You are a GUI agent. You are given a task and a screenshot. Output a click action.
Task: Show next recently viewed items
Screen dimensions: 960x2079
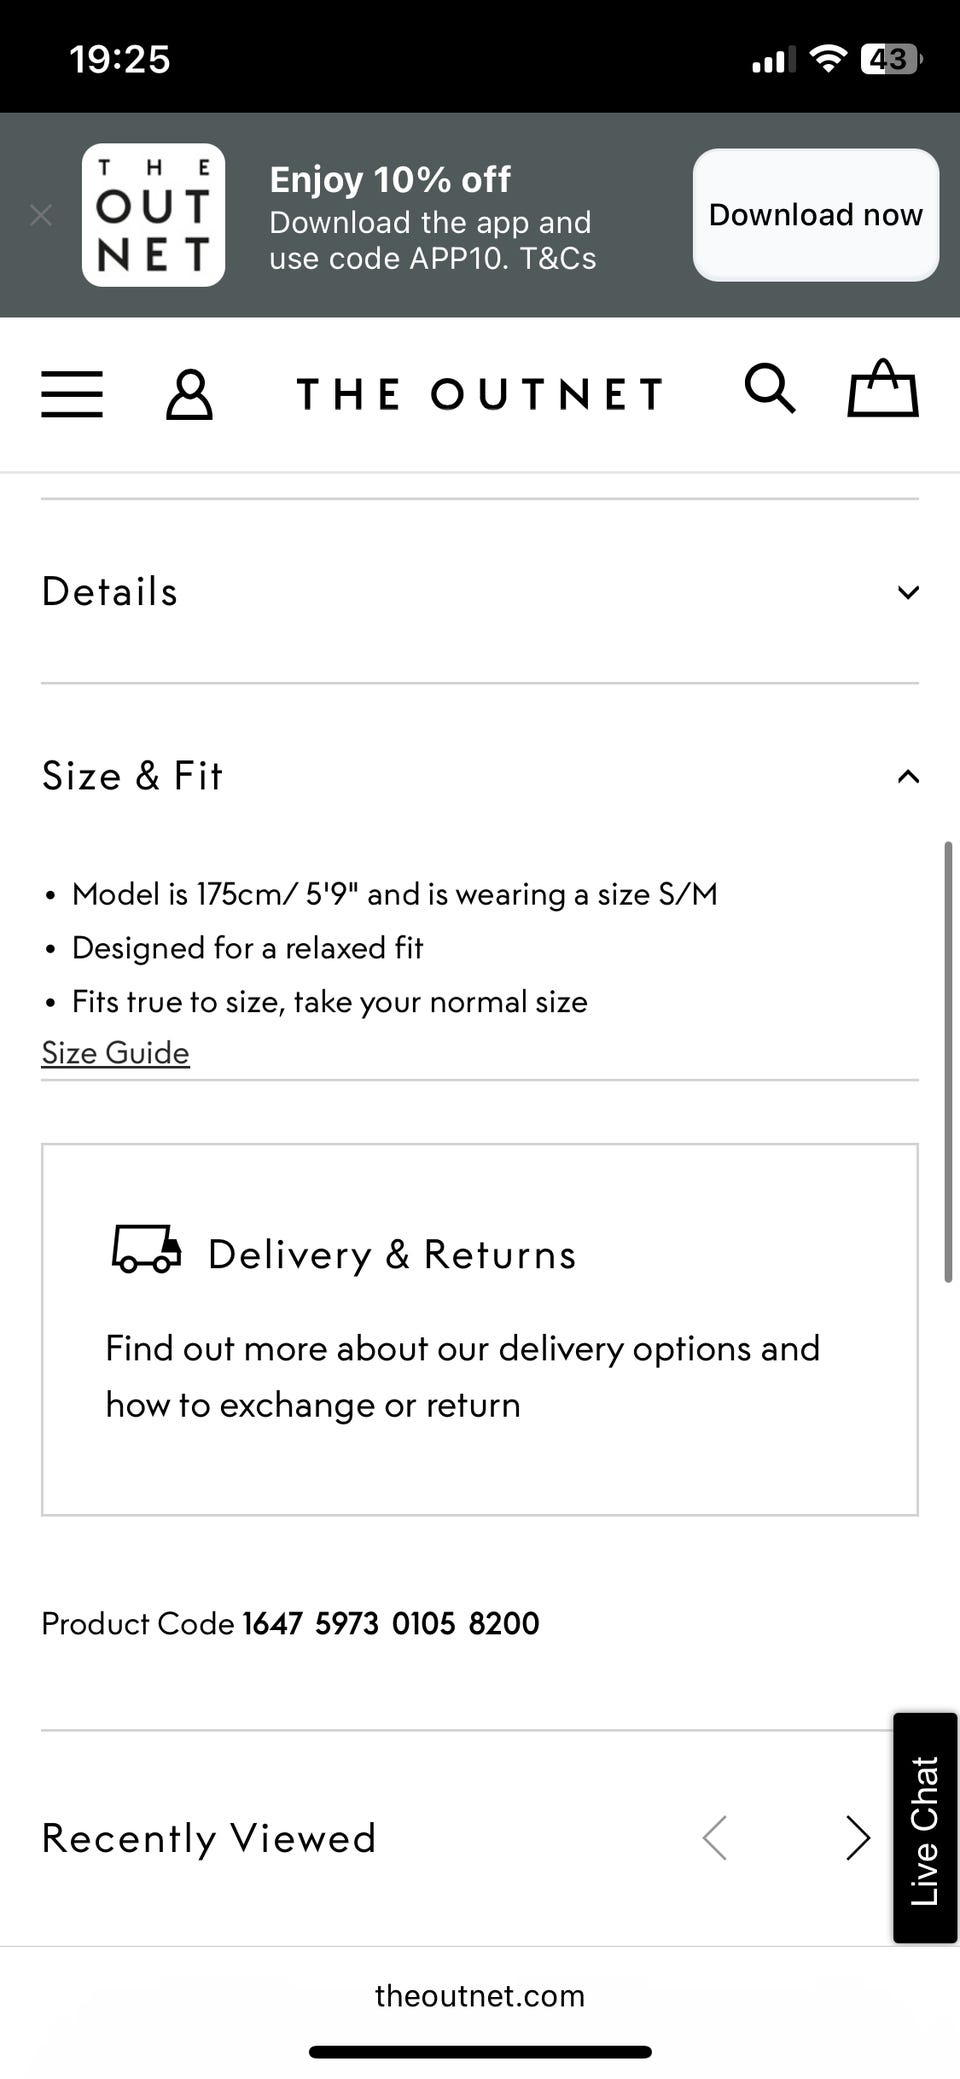[857, 1837]
